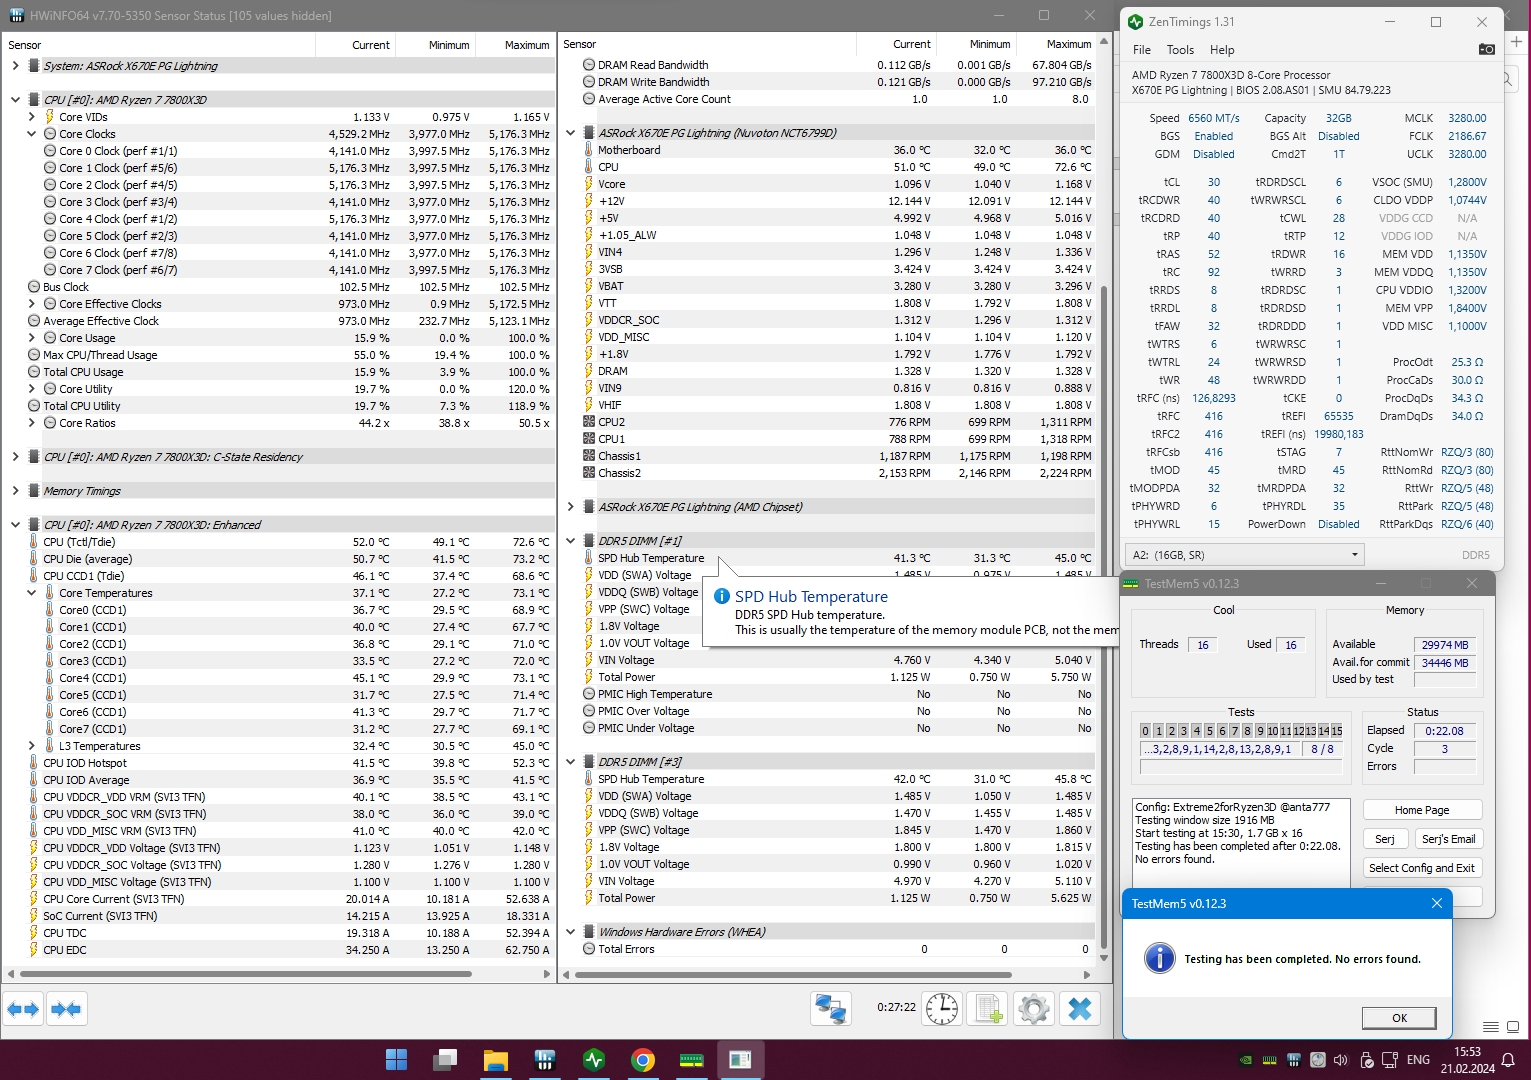Select the Vcore sensor row

(x=829, y=184)
